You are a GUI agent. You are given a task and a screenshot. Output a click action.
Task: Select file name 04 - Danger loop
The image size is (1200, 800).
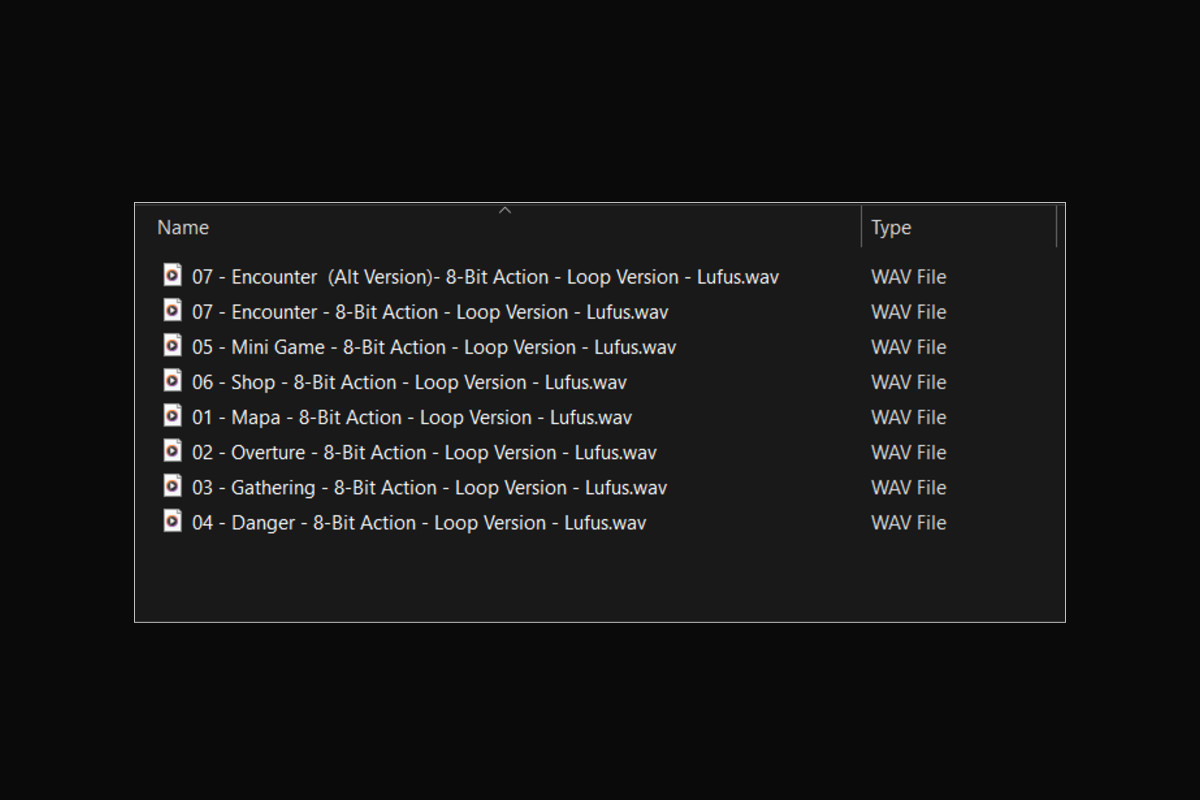tap(419, 522)
